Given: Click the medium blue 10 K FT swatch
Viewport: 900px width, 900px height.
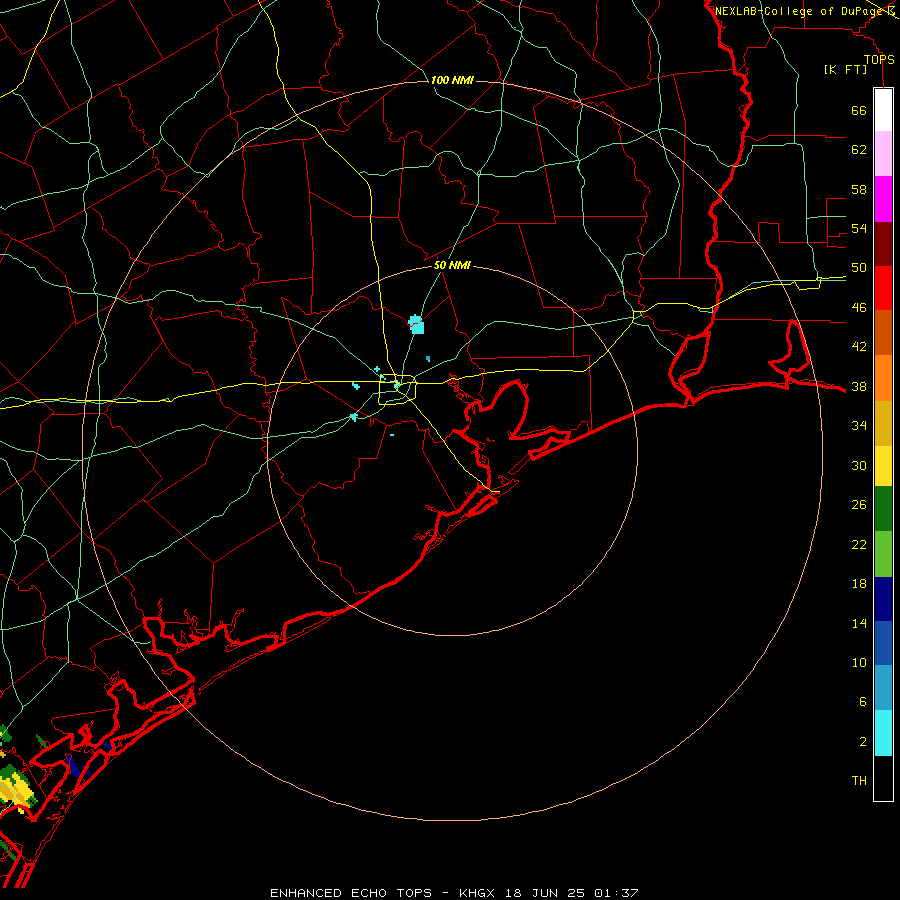Looking at the screenshot, I should (x=883, y=643).
